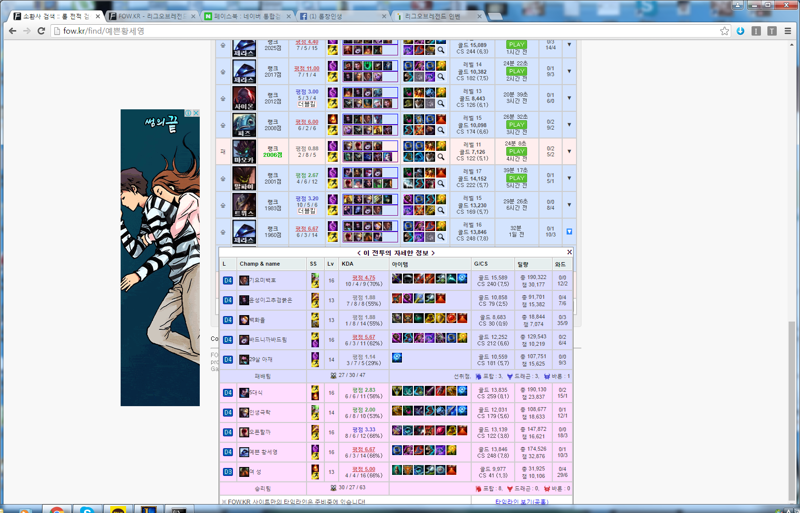Open League of Legends icon in the taskbar

coord(148,510)
